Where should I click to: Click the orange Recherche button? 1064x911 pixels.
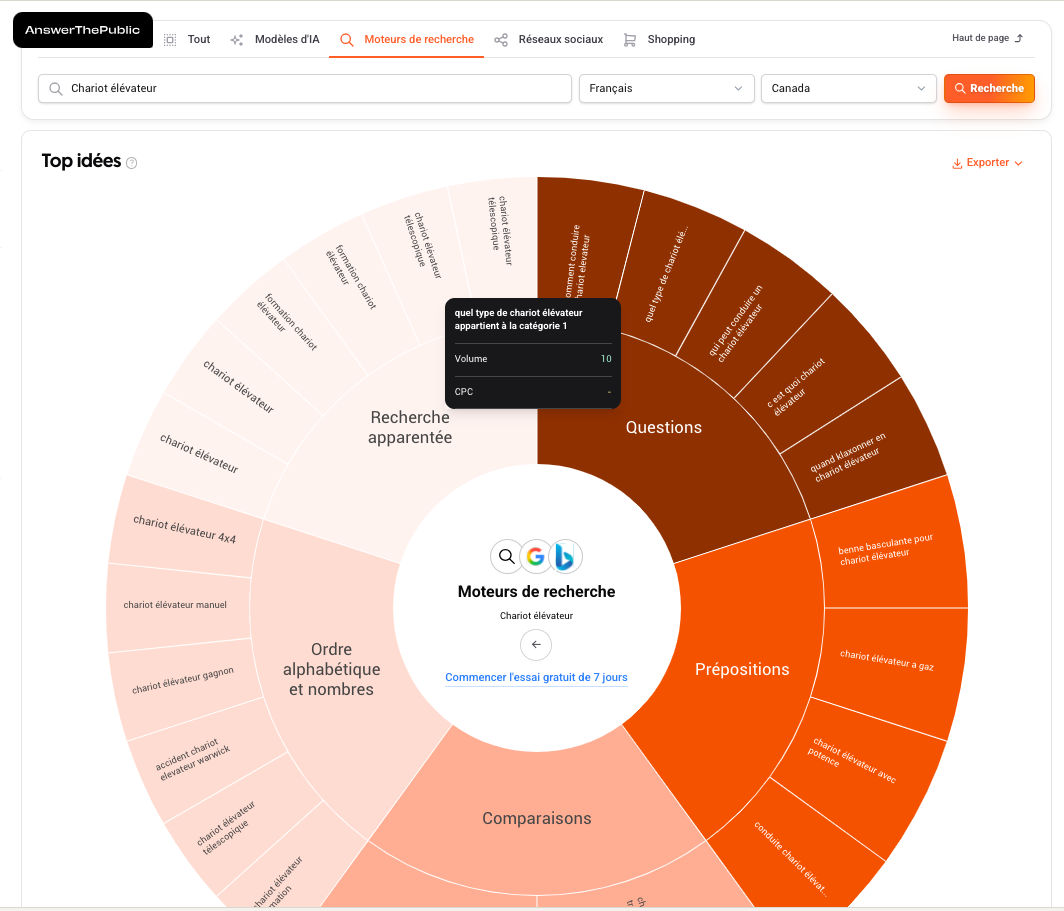989,88
